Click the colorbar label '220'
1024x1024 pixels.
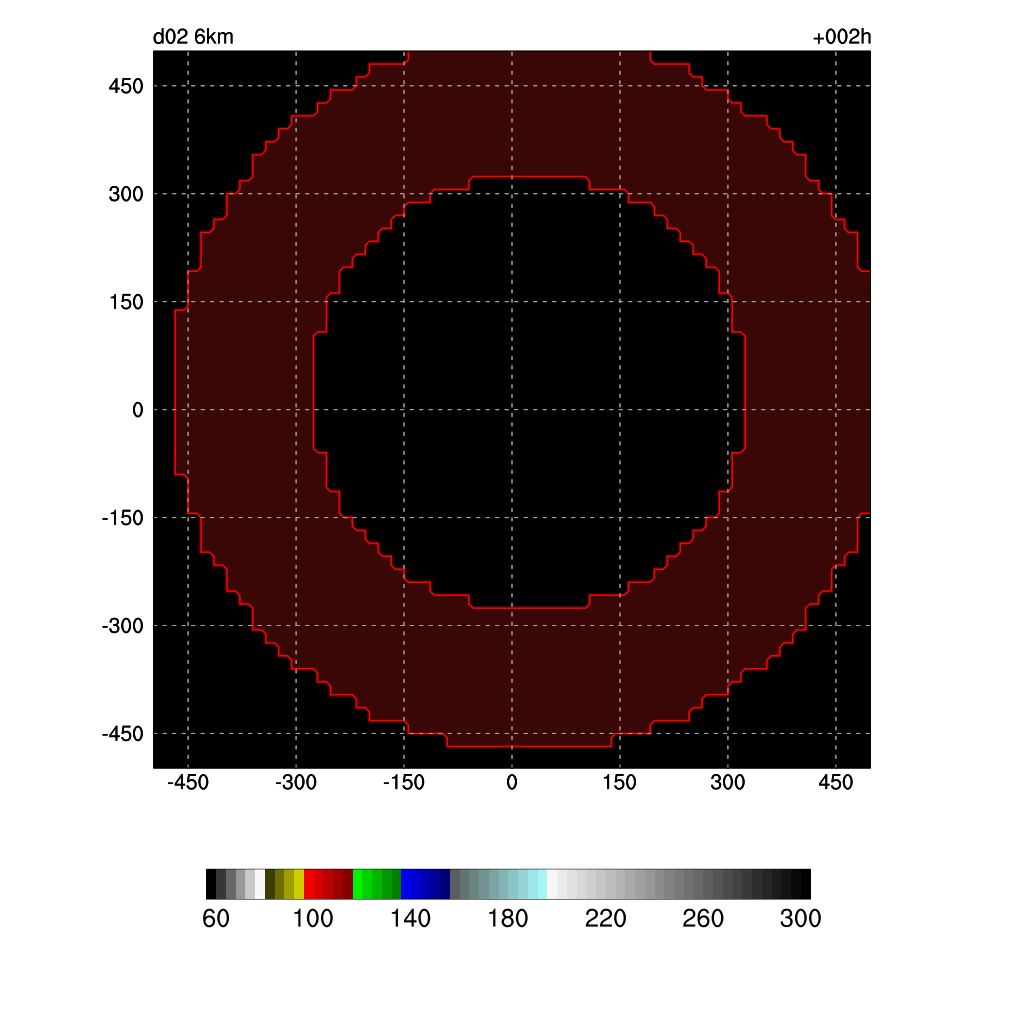(605, 919)
